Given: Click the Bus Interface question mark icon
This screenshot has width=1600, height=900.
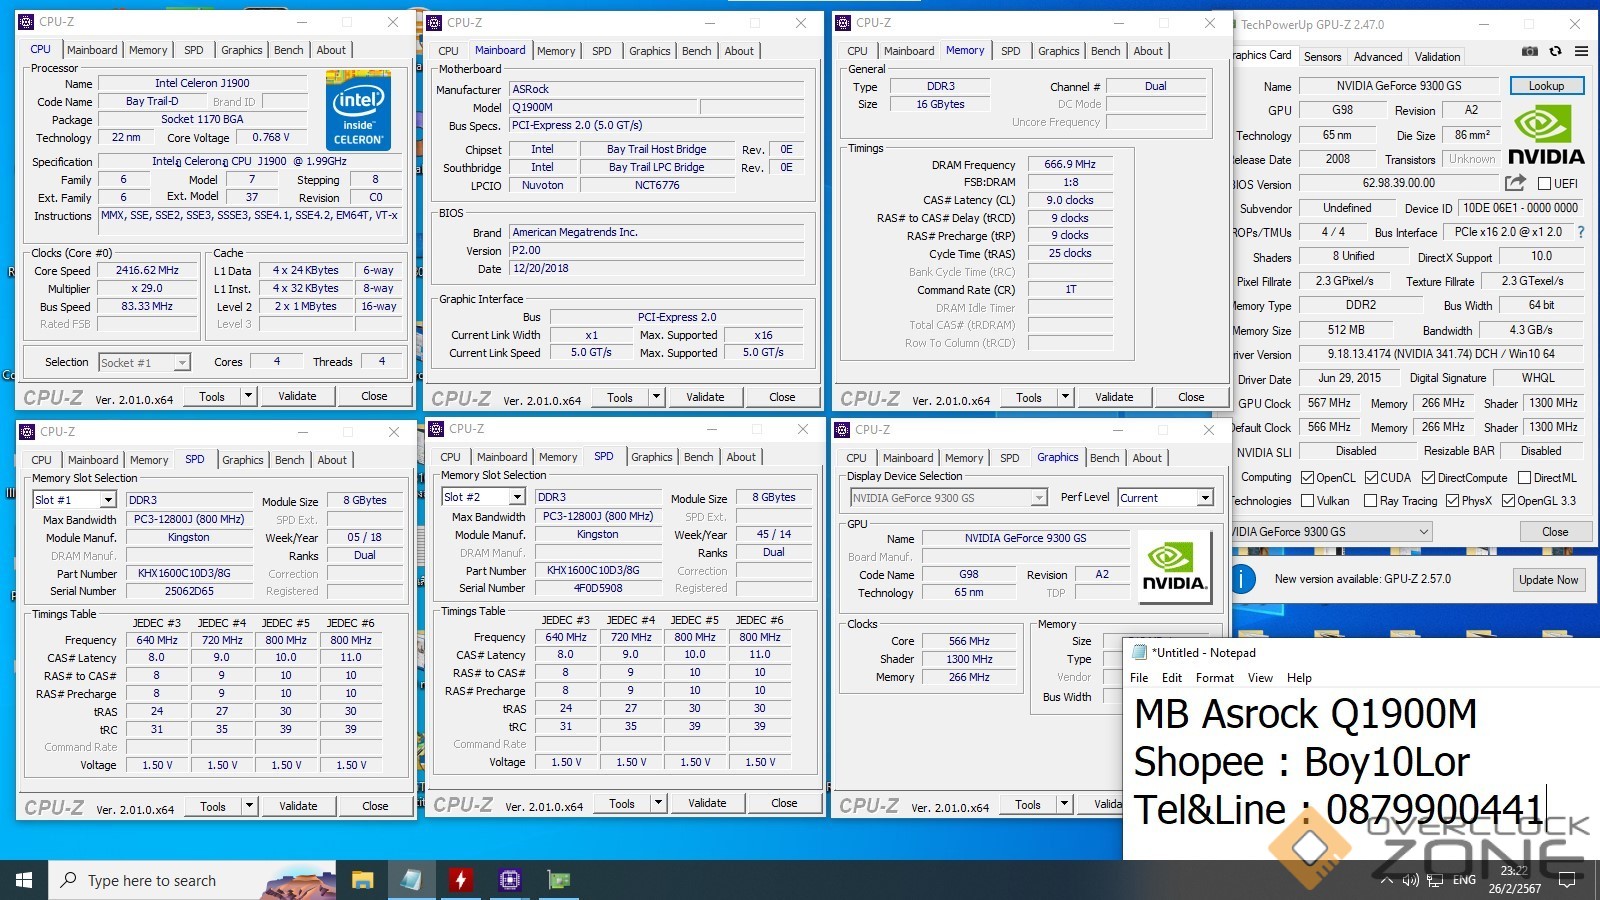Looking at the screenshot, I should click(1581, 232).
